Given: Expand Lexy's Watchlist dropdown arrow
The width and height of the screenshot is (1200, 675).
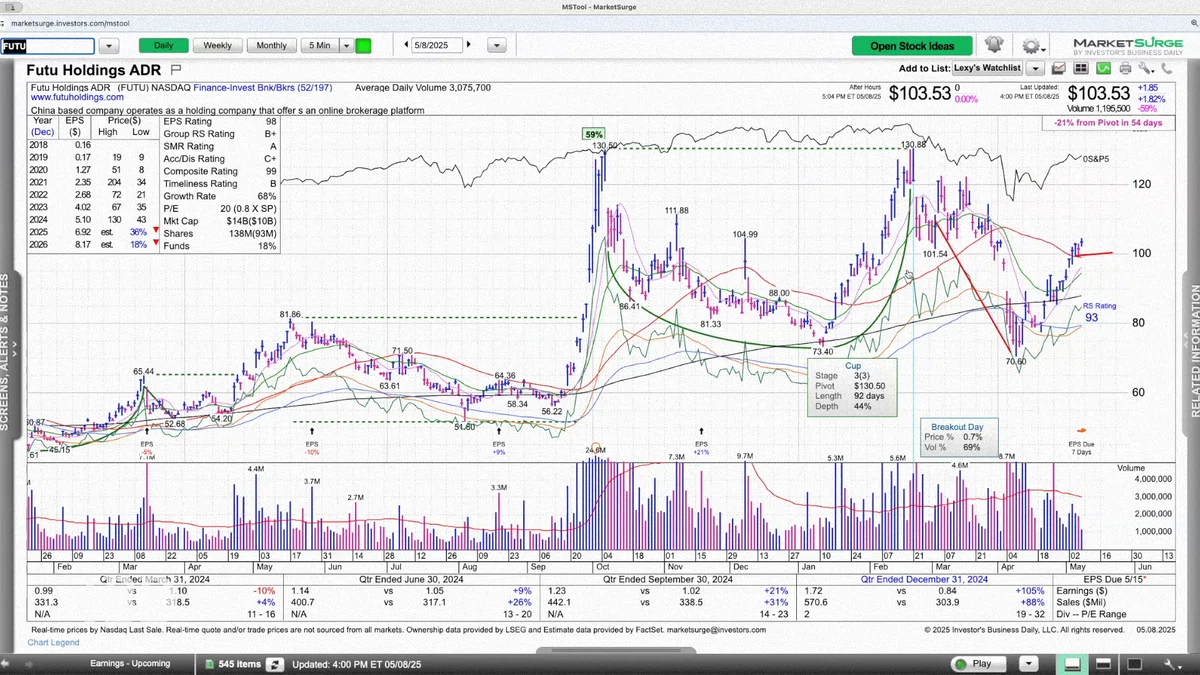Looking at the screenshot, I should click(1035, 68).
